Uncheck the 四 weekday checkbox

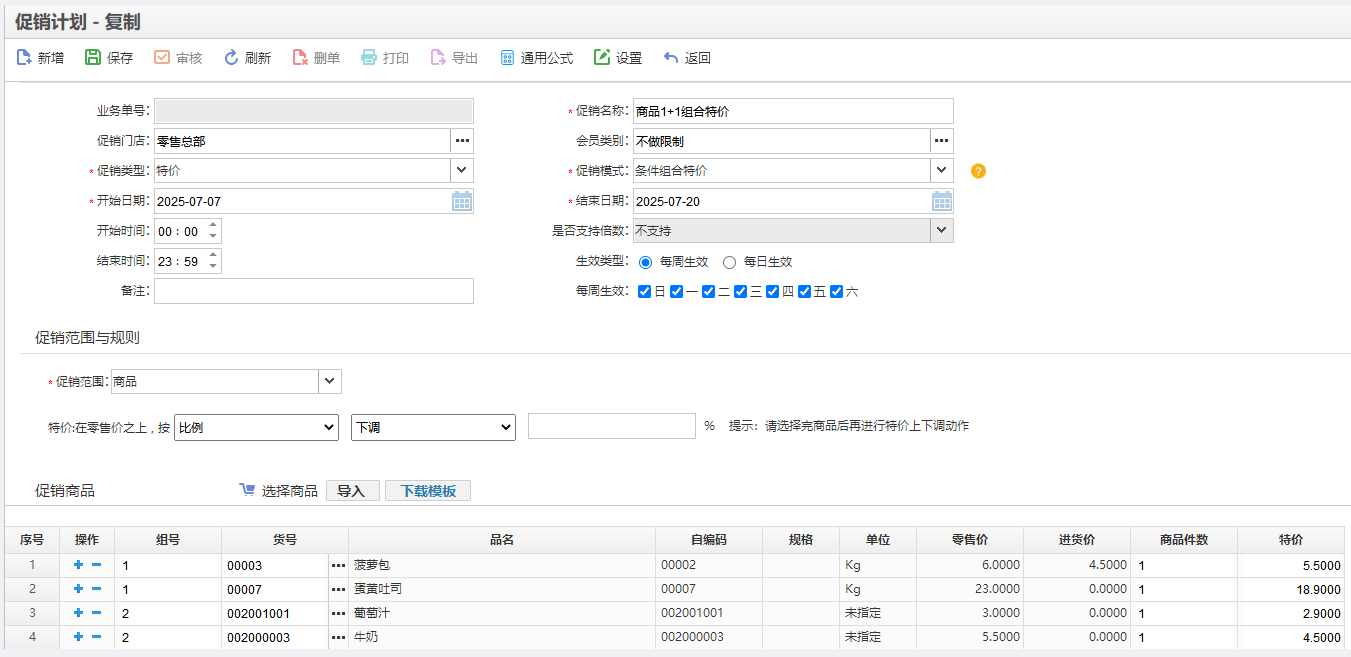click(x=773, y=292)
